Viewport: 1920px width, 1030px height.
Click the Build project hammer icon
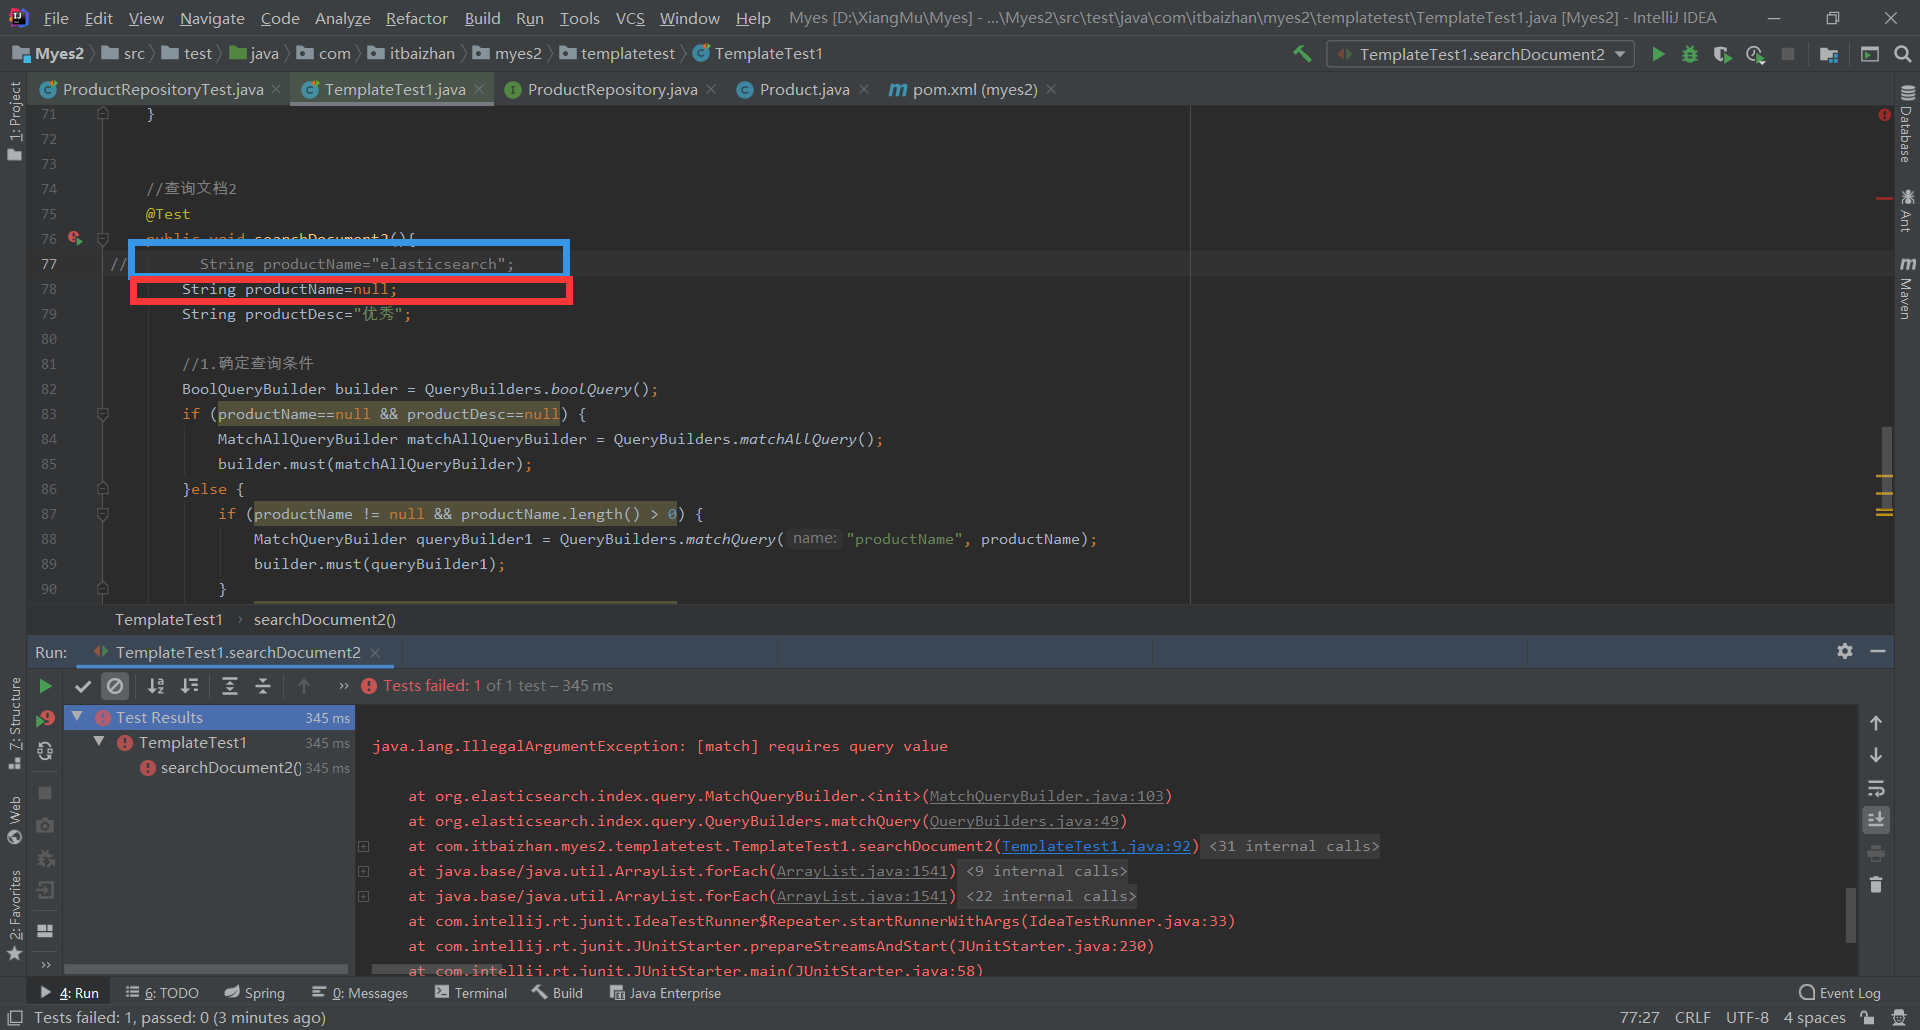1302,54
